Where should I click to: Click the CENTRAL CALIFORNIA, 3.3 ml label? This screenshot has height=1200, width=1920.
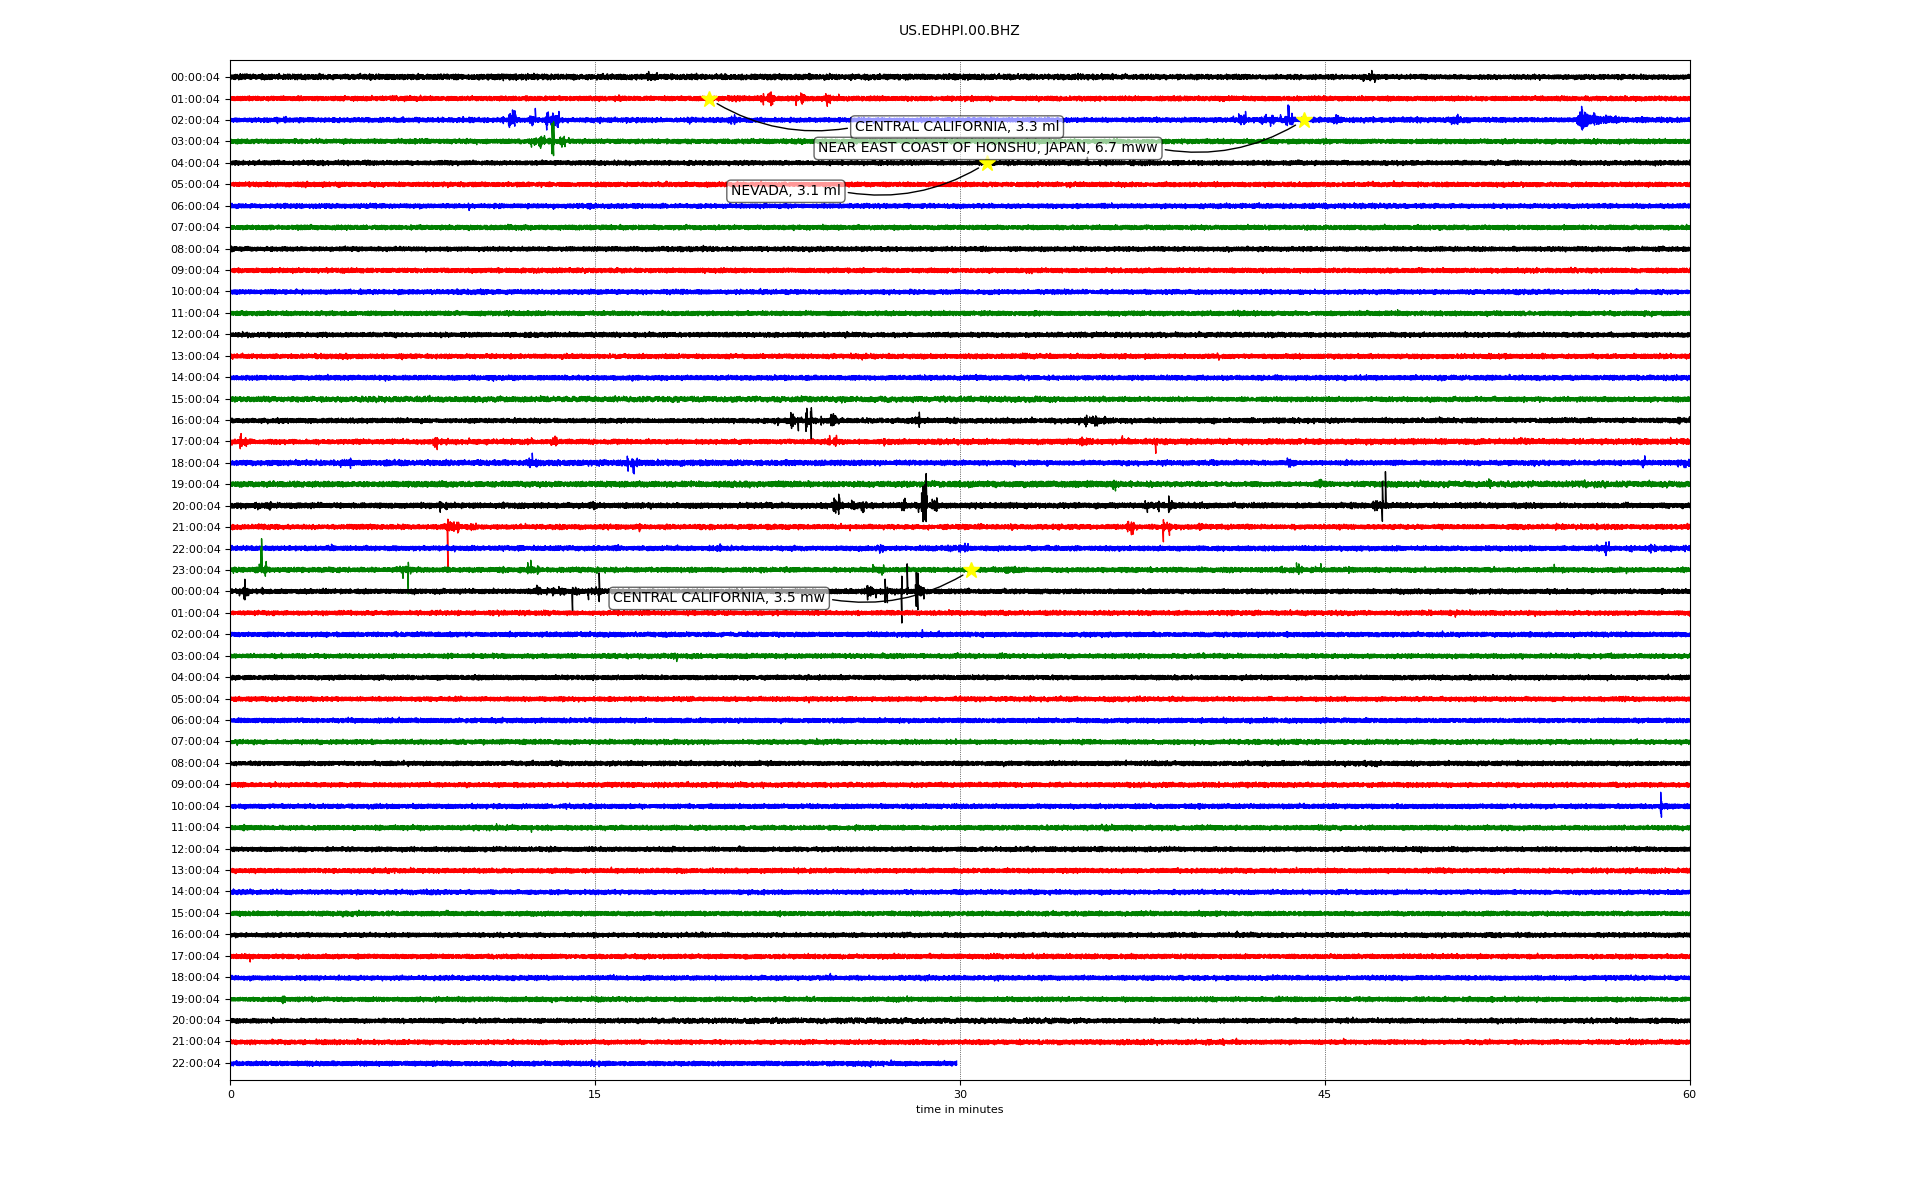tap(956, 127)
